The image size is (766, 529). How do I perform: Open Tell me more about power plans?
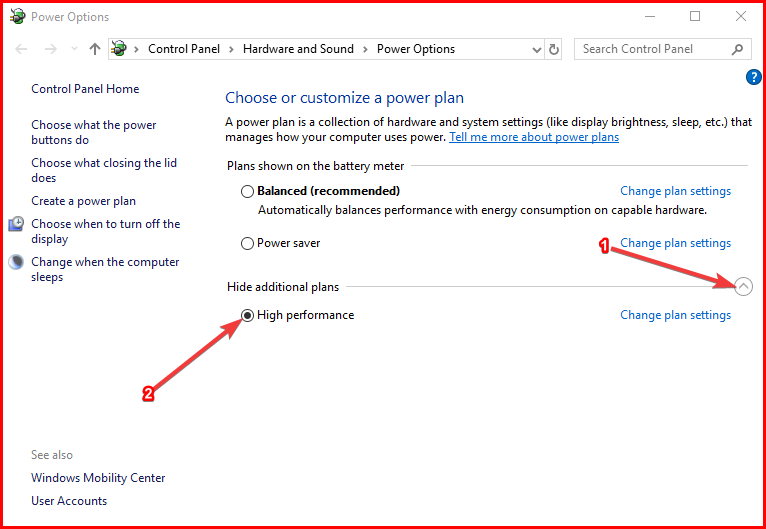tap(534, 137)
